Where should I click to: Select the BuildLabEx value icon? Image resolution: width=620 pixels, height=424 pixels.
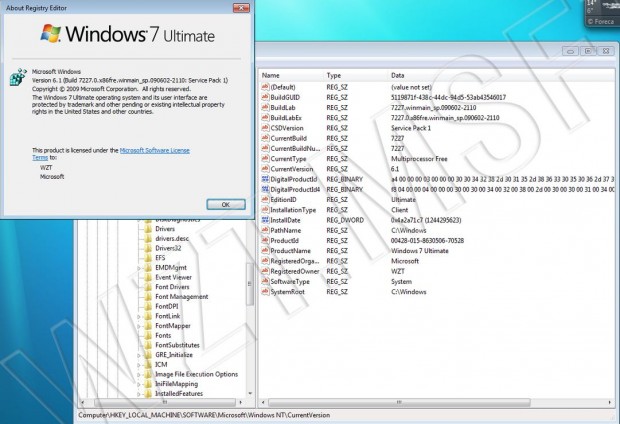click(x=265, y=118)
